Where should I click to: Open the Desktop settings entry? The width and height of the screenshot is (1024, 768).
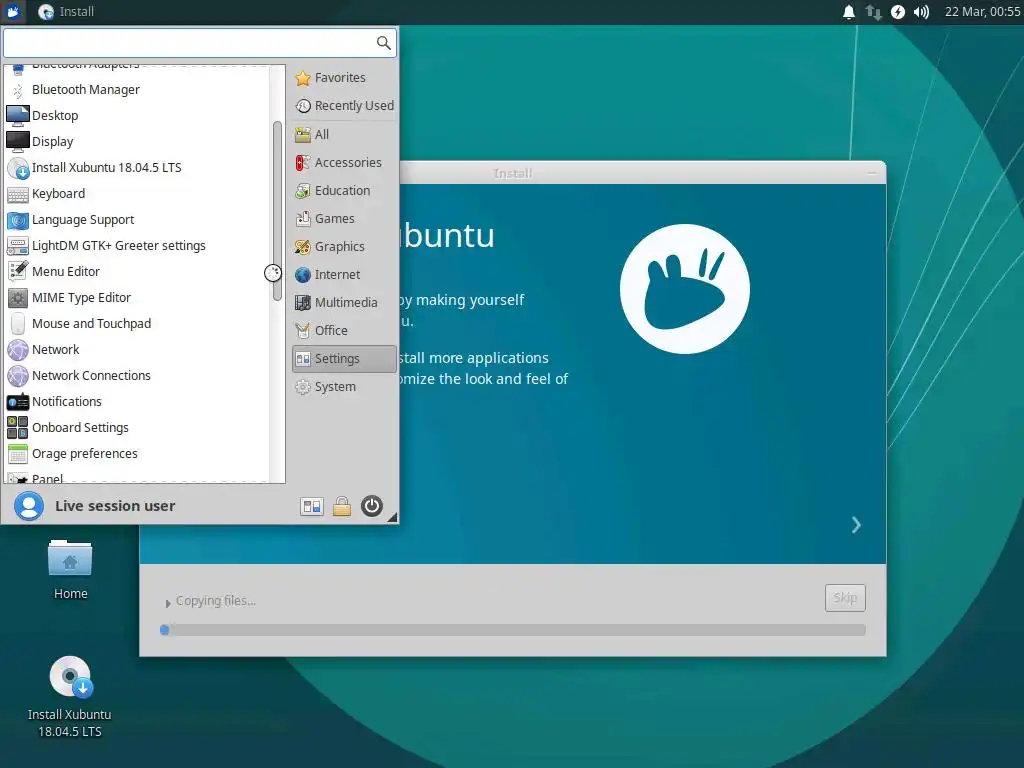pyautogui.click(x=137, y=116)
